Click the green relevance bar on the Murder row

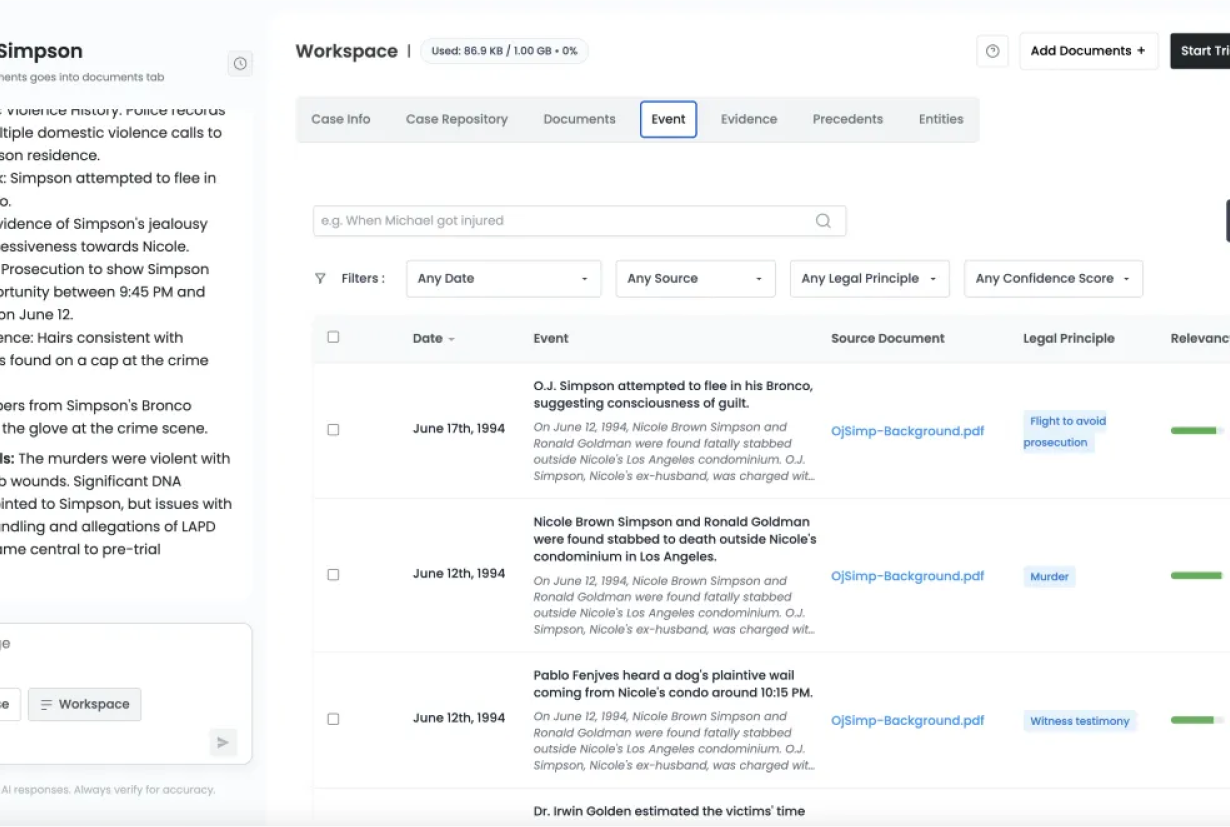pyautogui.click(x=1195, y=575)
